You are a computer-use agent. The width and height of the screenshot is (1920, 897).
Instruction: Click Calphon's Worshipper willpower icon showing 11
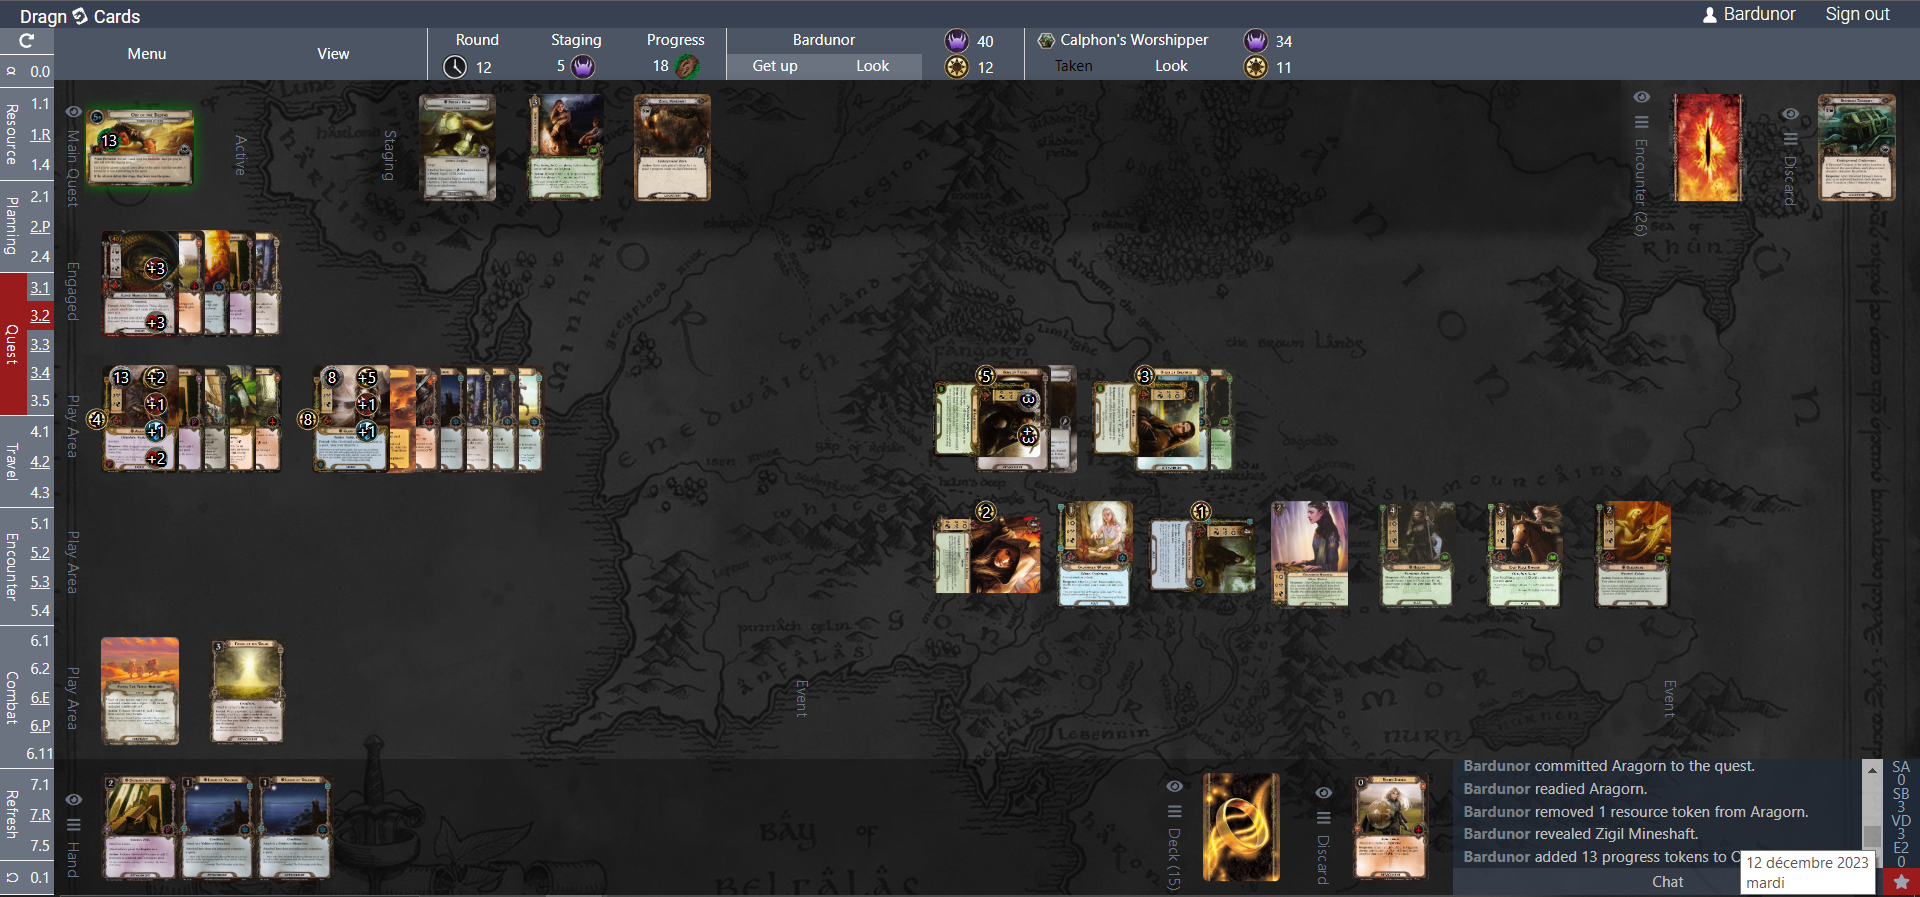(x=1255, y=67)
